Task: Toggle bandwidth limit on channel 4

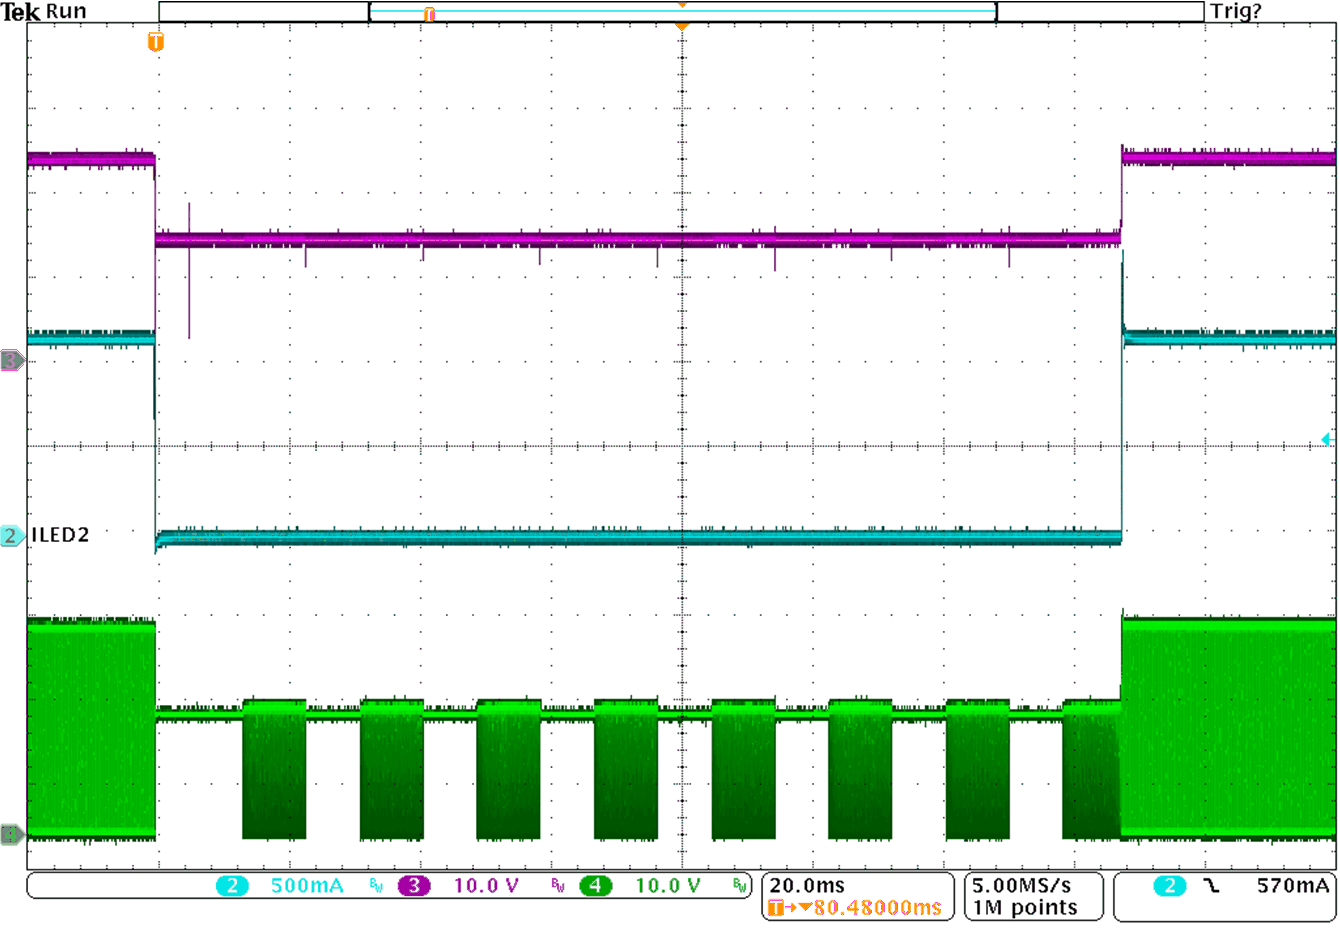Action: click(x=740, y=885)
